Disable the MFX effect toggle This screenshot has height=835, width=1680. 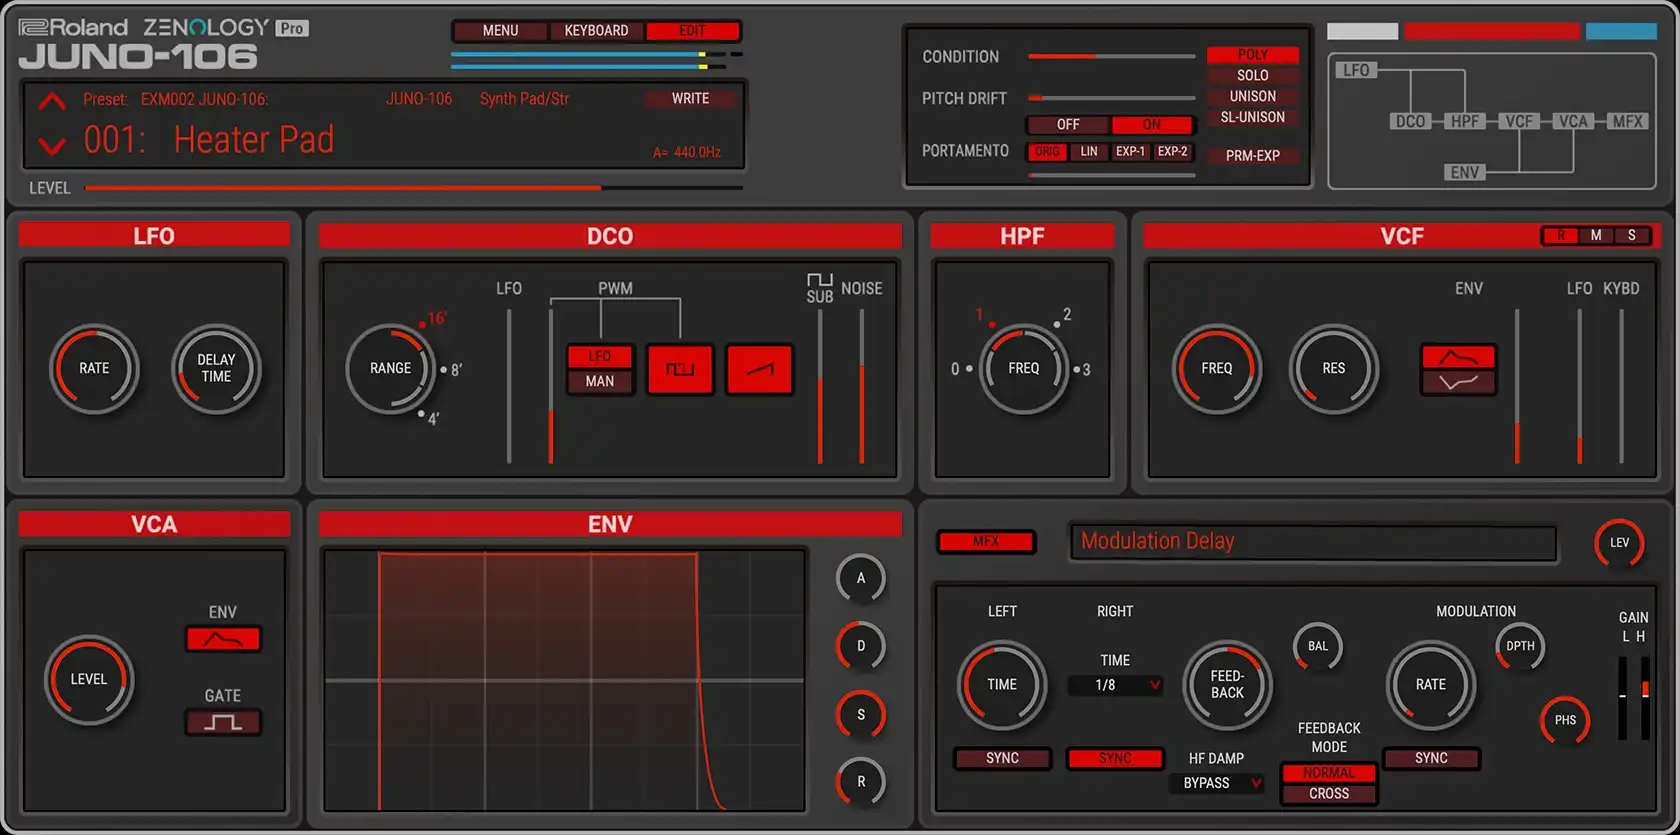[986, 542]
